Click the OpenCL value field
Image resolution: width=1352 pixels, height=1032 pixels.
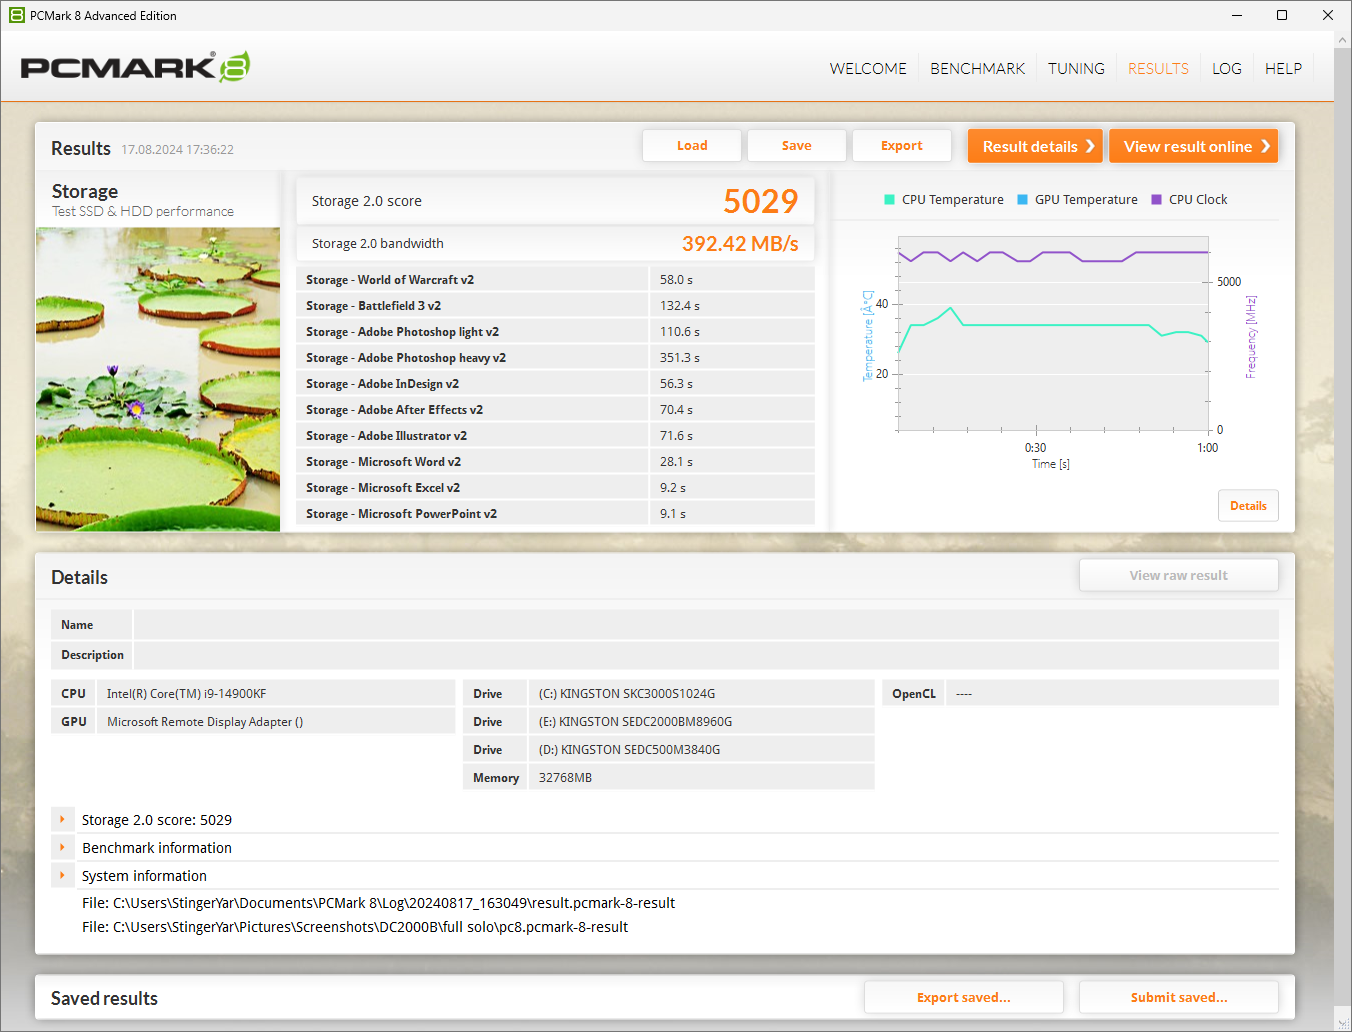click(1112, 693)
